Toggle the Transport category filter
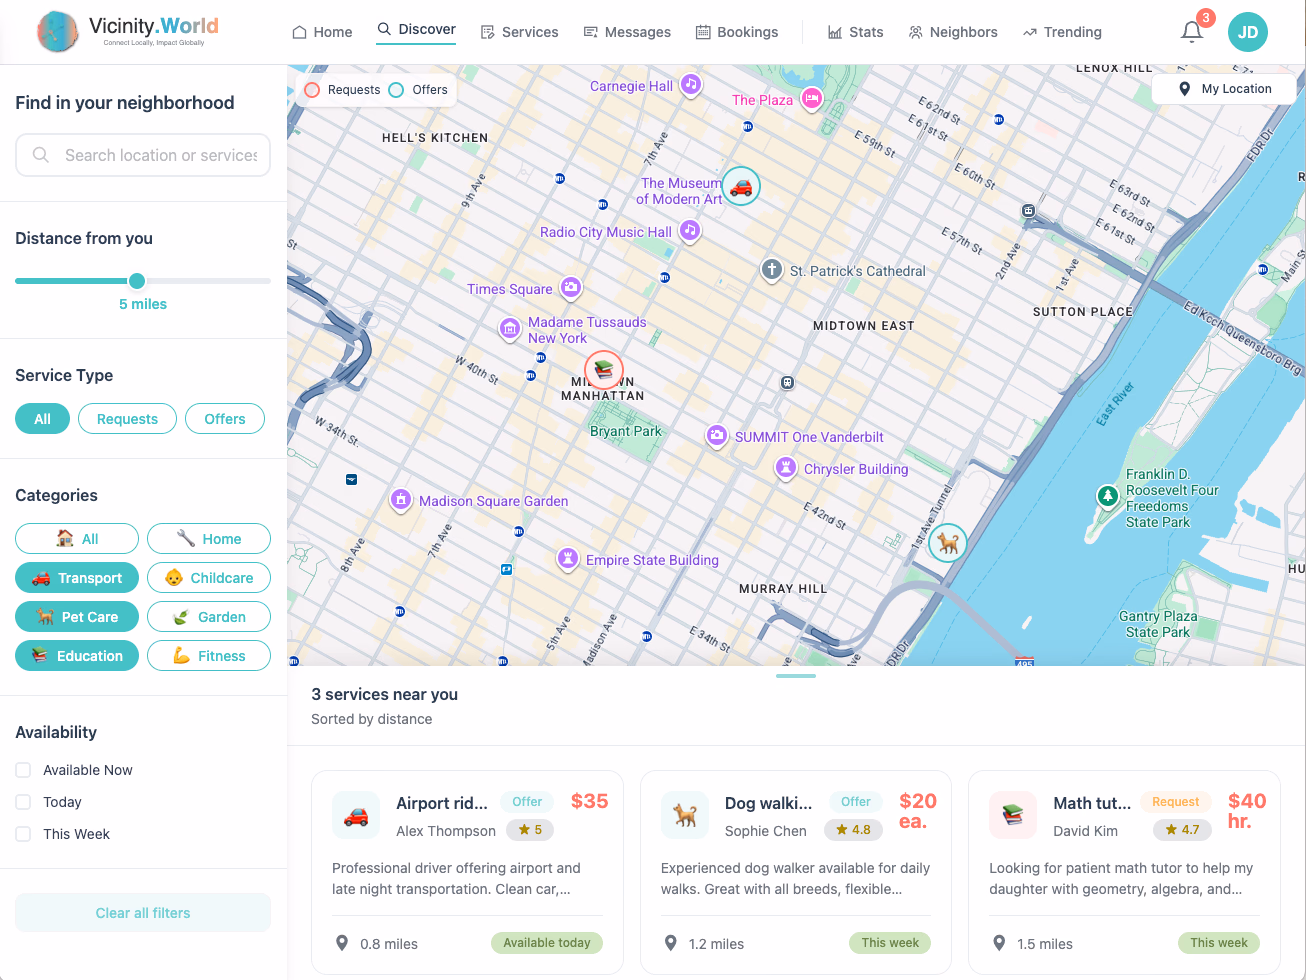1306x980 pixels. pyautogui.click(x=77, y=578)
